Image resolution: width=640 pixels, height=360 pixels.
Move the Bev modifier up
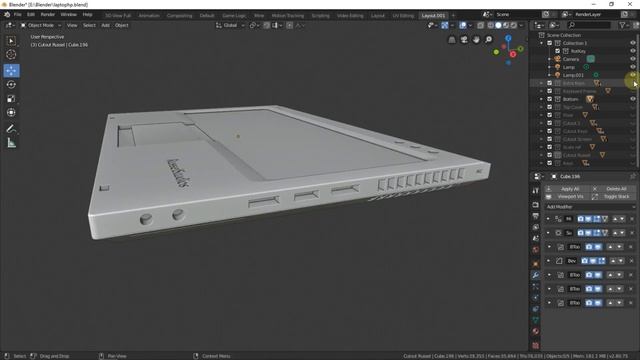(613, 261)
